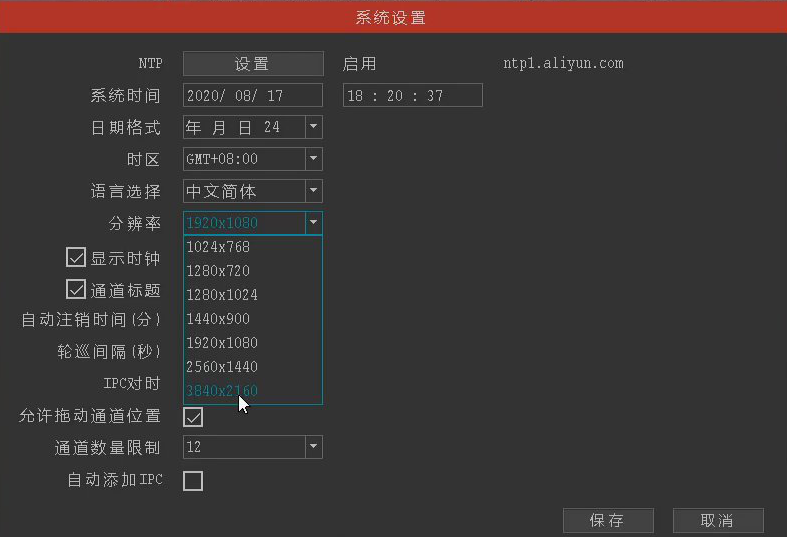This screenshot has width=787, height=537.
Task: Select 2560x1440 resolution option
Action: click(x=222, y=367)
